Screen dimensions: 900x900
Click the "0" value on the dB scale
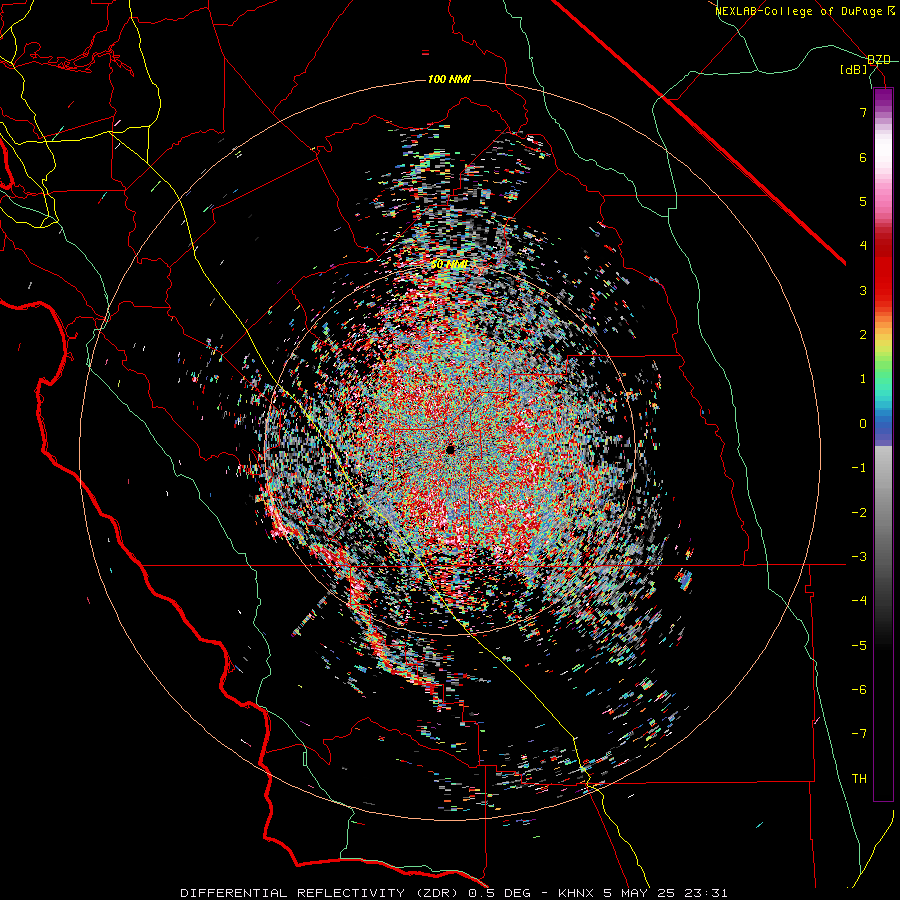(x=863, y=424)
